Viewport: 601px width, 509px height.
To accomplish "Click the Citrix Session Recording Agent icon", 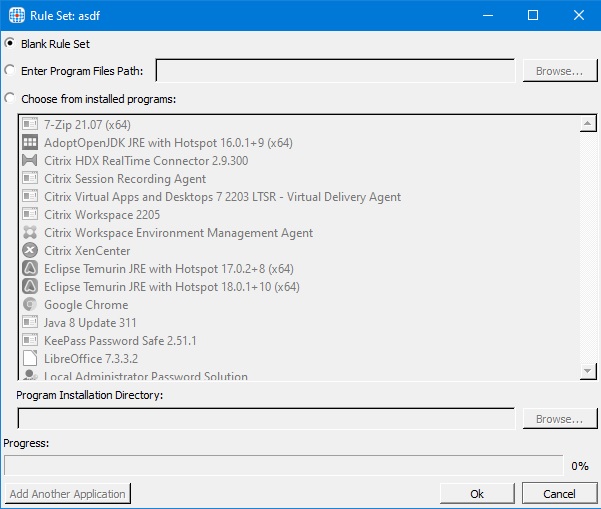I will pyautogui.click(x=30, y=178).
